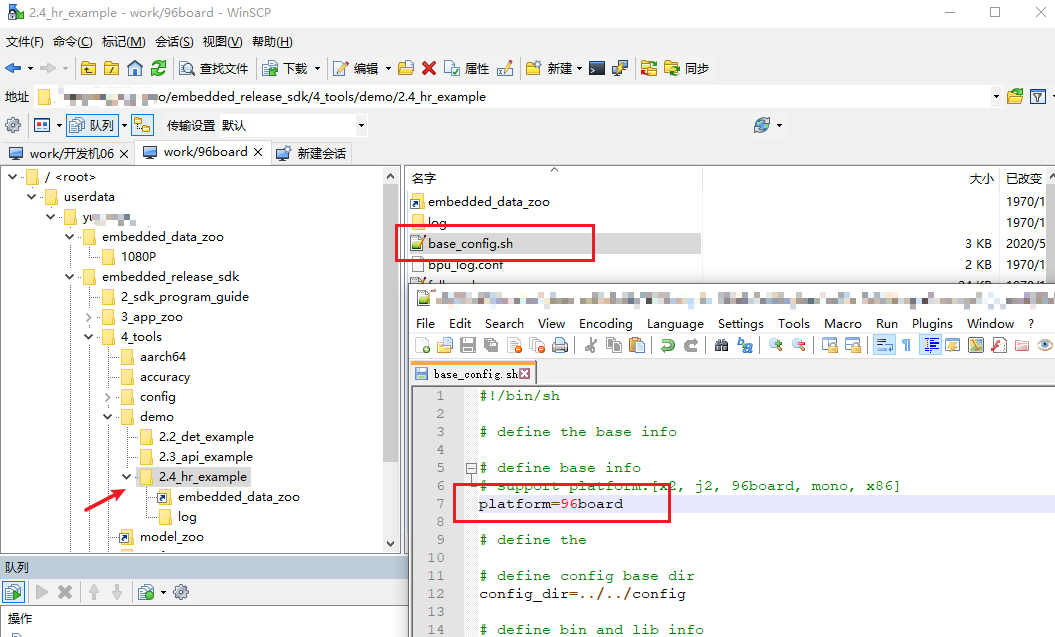
Task: Collapse the 2.4_hr_example tree folder
Action: point(127,477)
